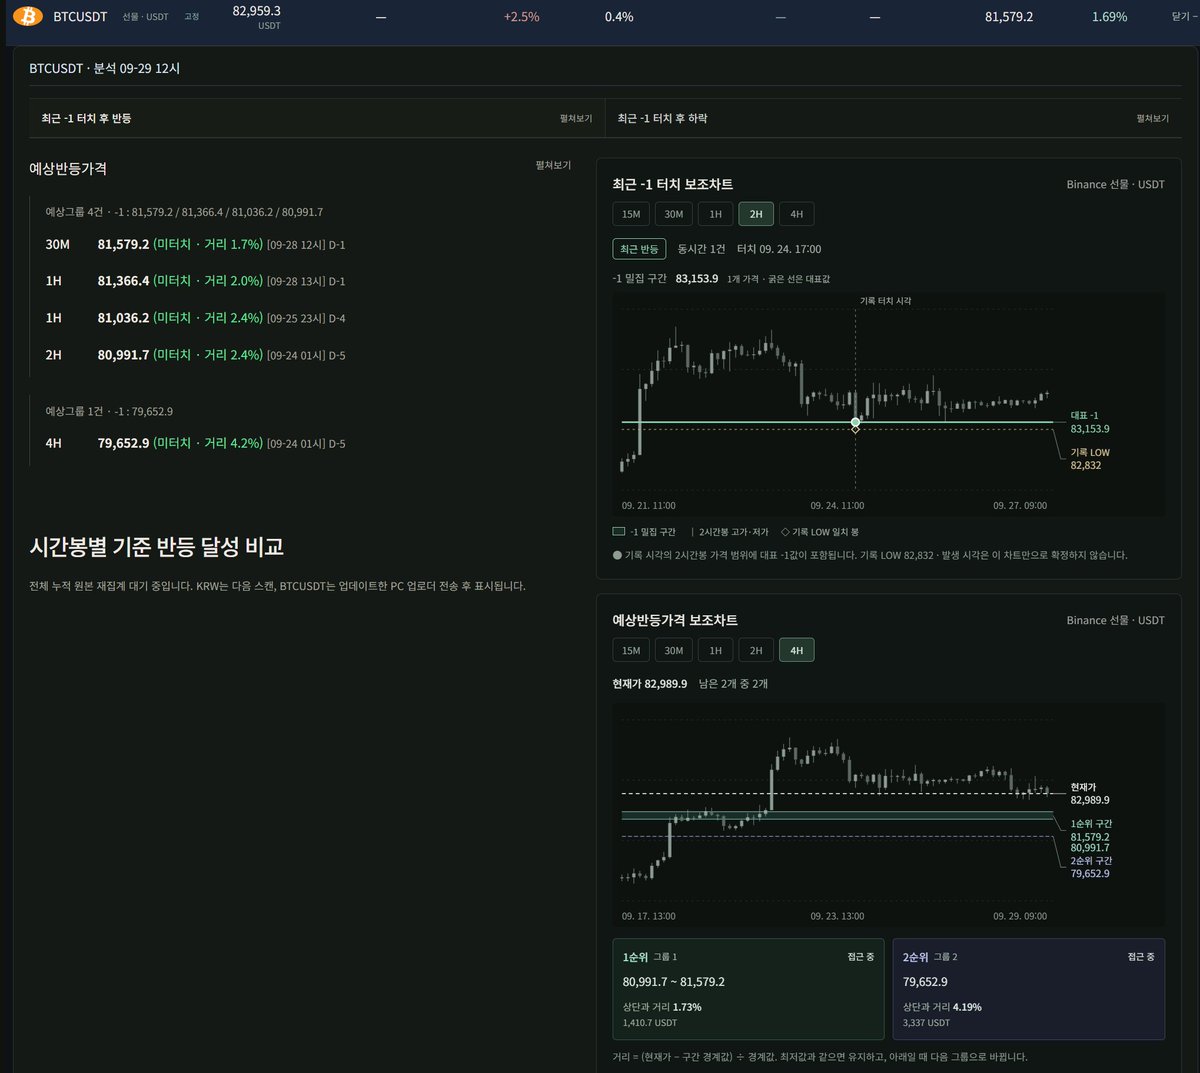1200x1073 pixels.
Task: Select 15M in 예상반등가격 보조차트
Action: 631,650
